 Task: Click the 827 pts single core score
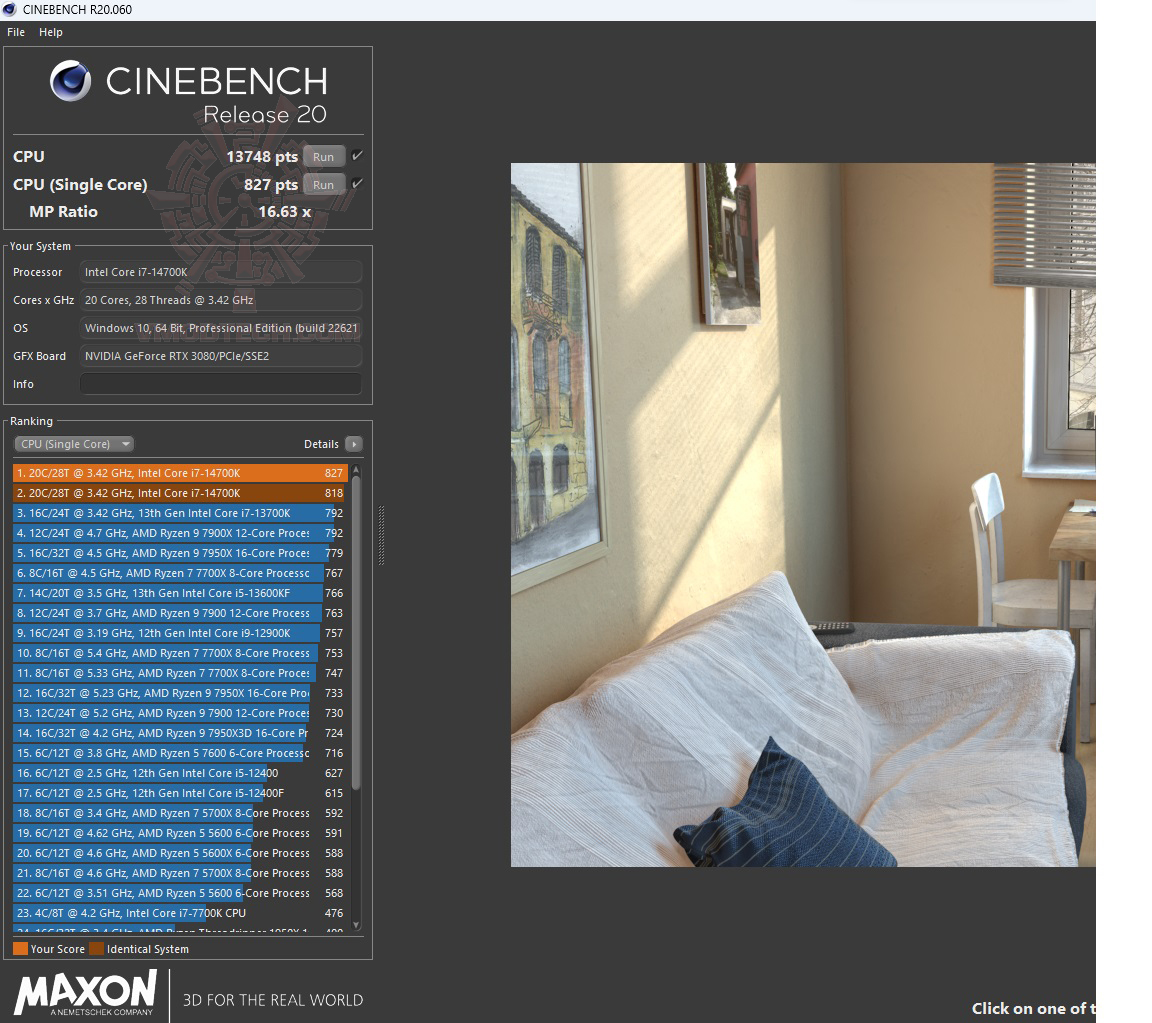(x=270, y=184)
